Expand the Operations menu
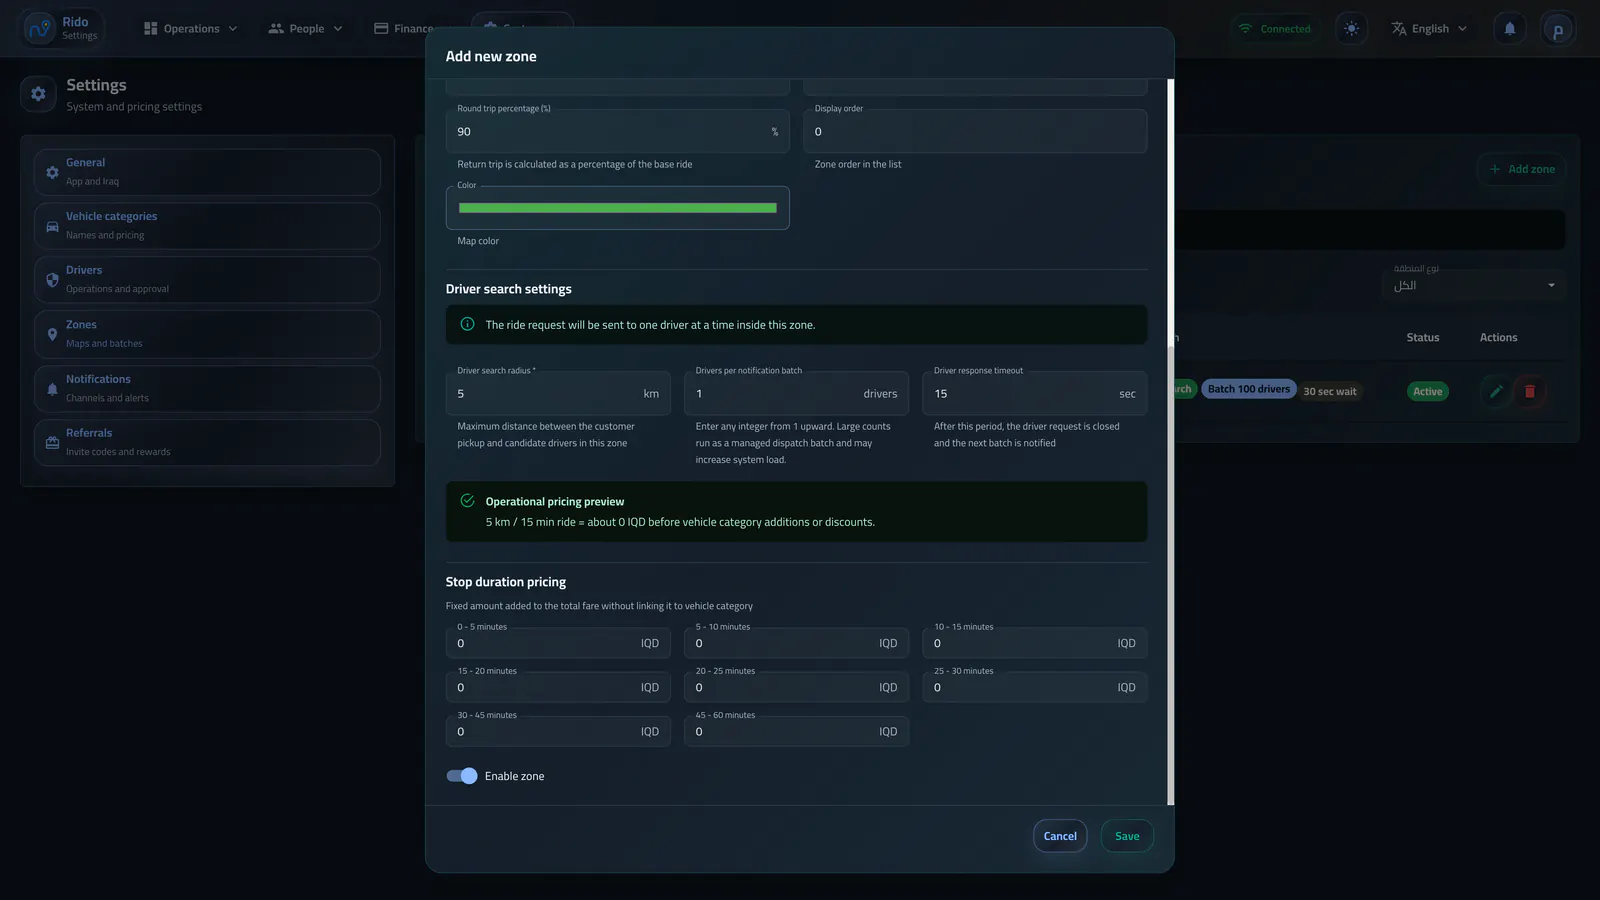The height and width of the screenshot is (900, 1600). point(191,29)
